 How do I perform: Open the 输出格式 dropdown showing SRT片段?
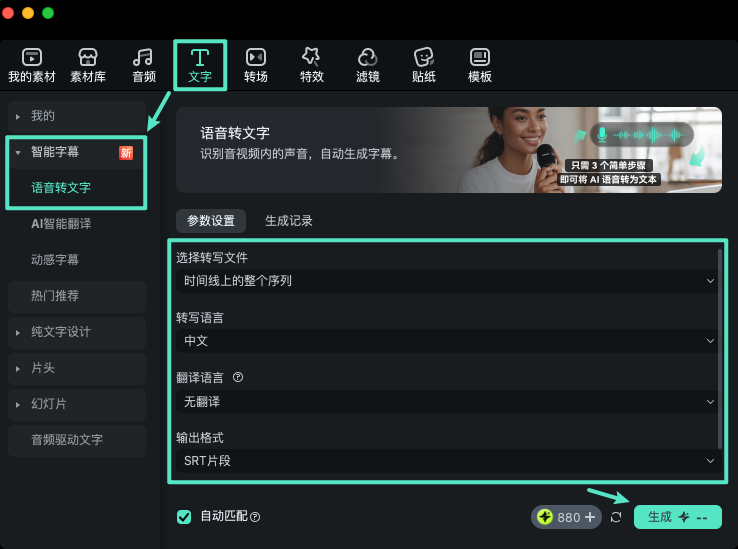[447, 460]
